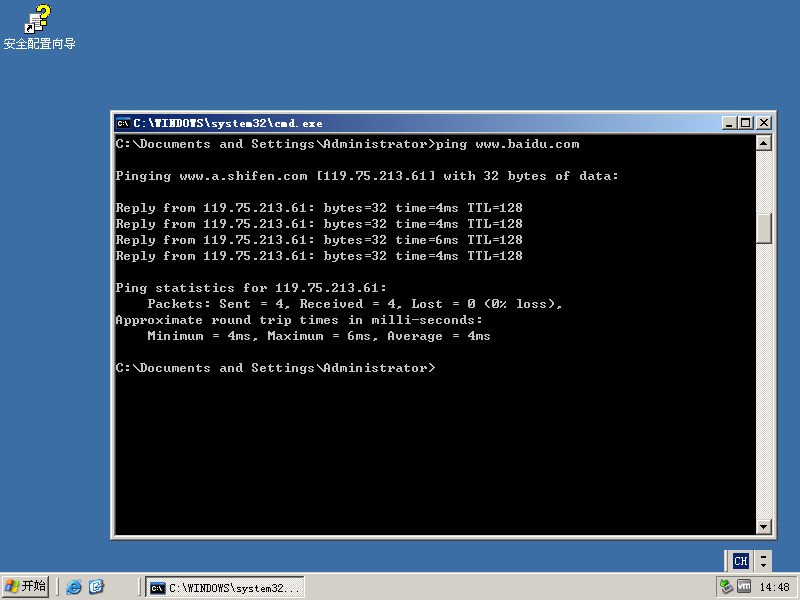The height and width of the screenshot is (600, 800).
Task: Open the 安全配置向导 desktop shortcut
Action: [39, 28]
